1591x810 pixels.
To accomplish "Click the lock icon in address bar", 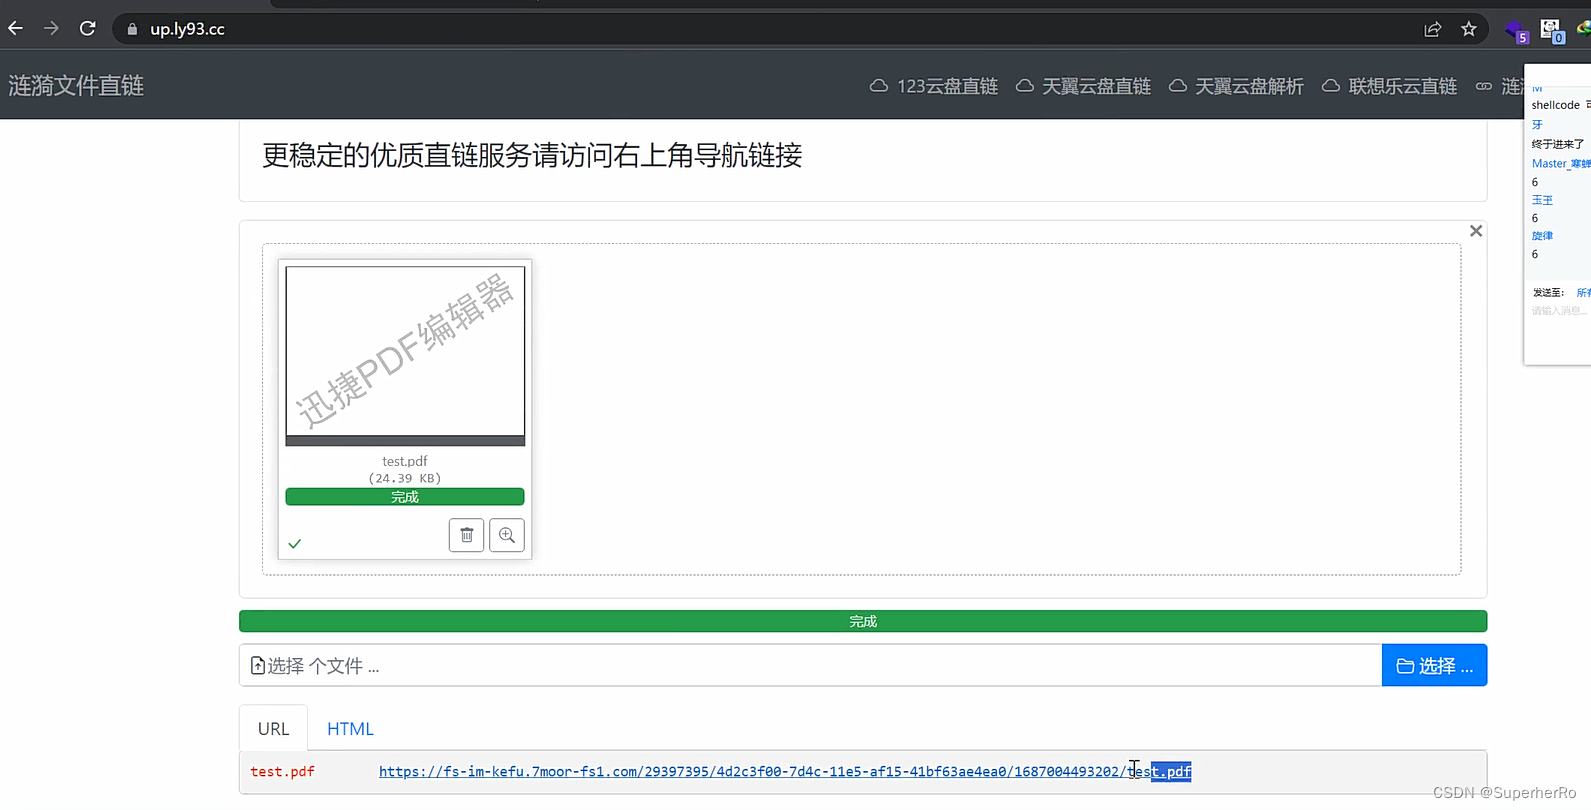I will coord(132,29).
